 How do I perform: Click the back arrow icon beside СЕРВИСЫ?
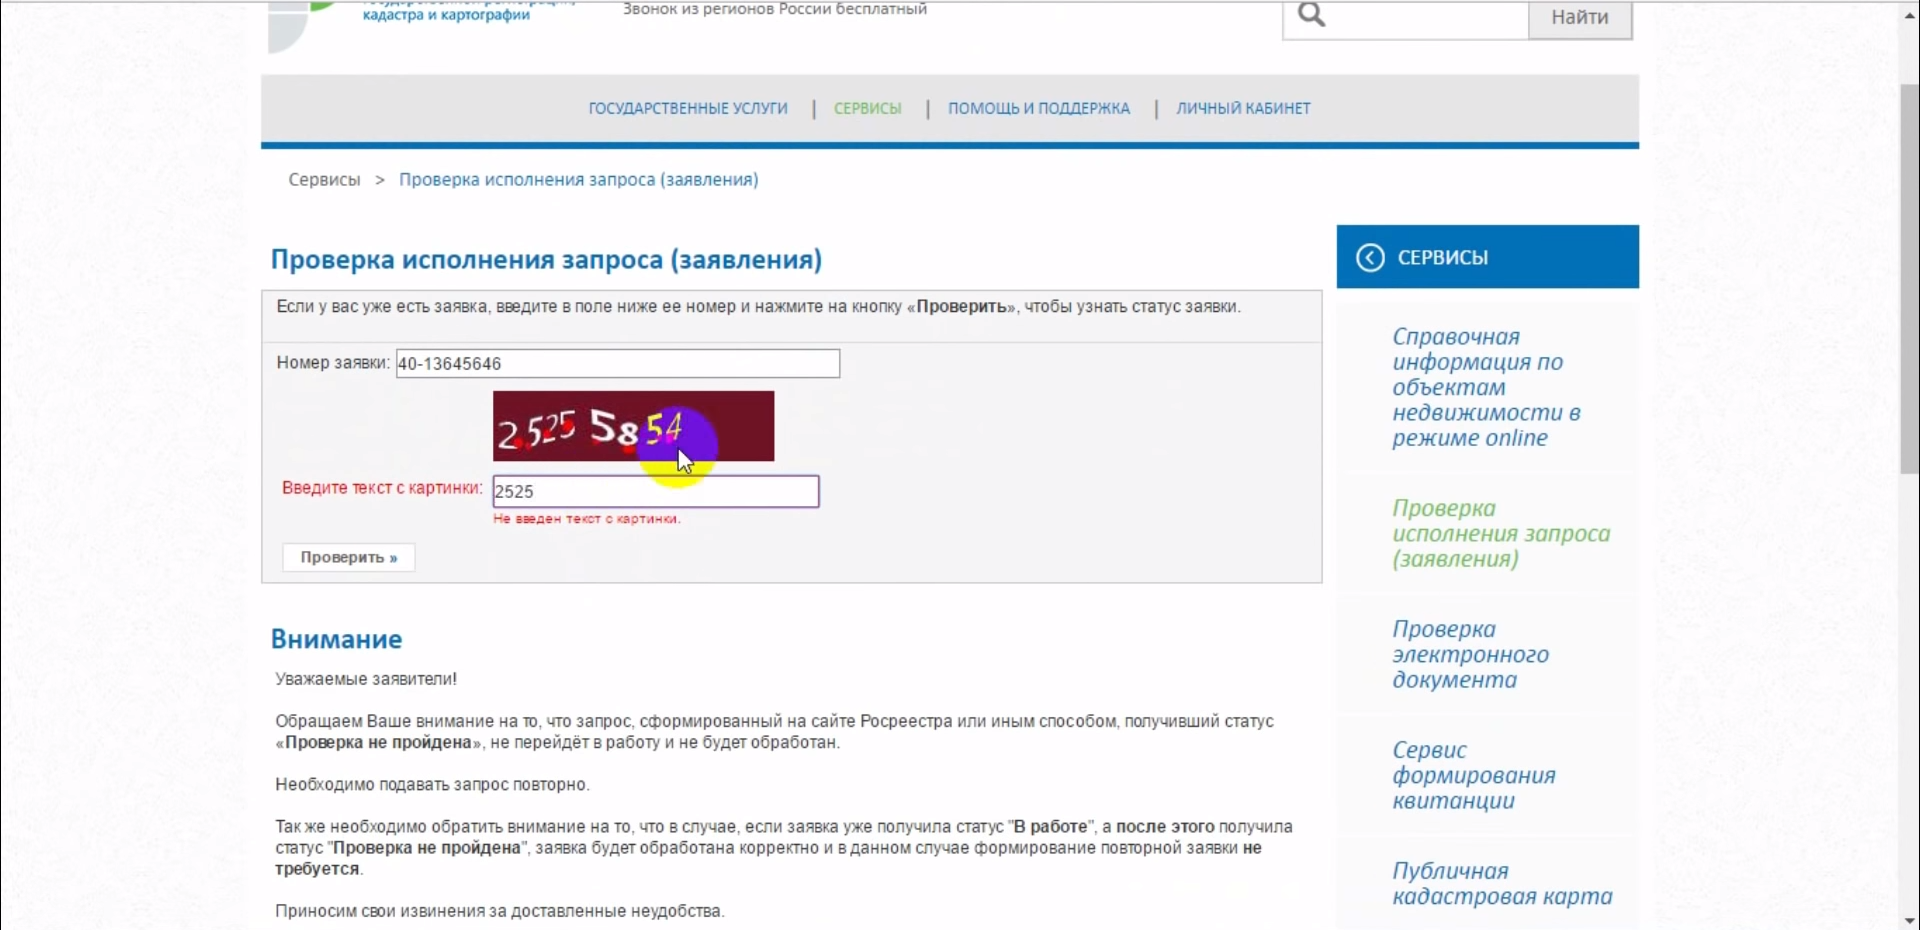[1369, 258]
